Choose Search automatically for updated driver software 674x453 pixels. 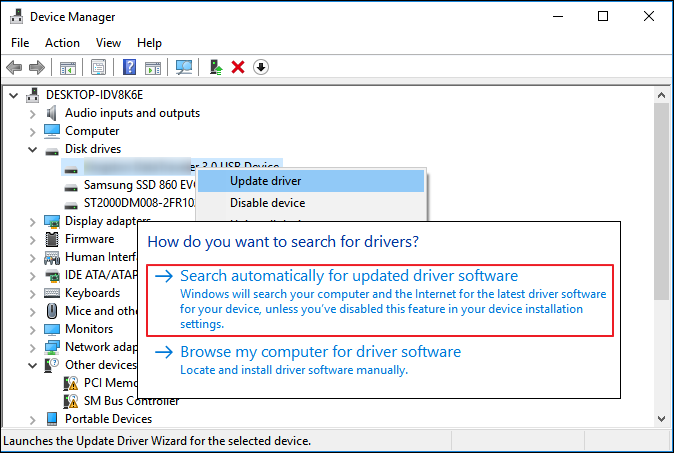point(349,276)
